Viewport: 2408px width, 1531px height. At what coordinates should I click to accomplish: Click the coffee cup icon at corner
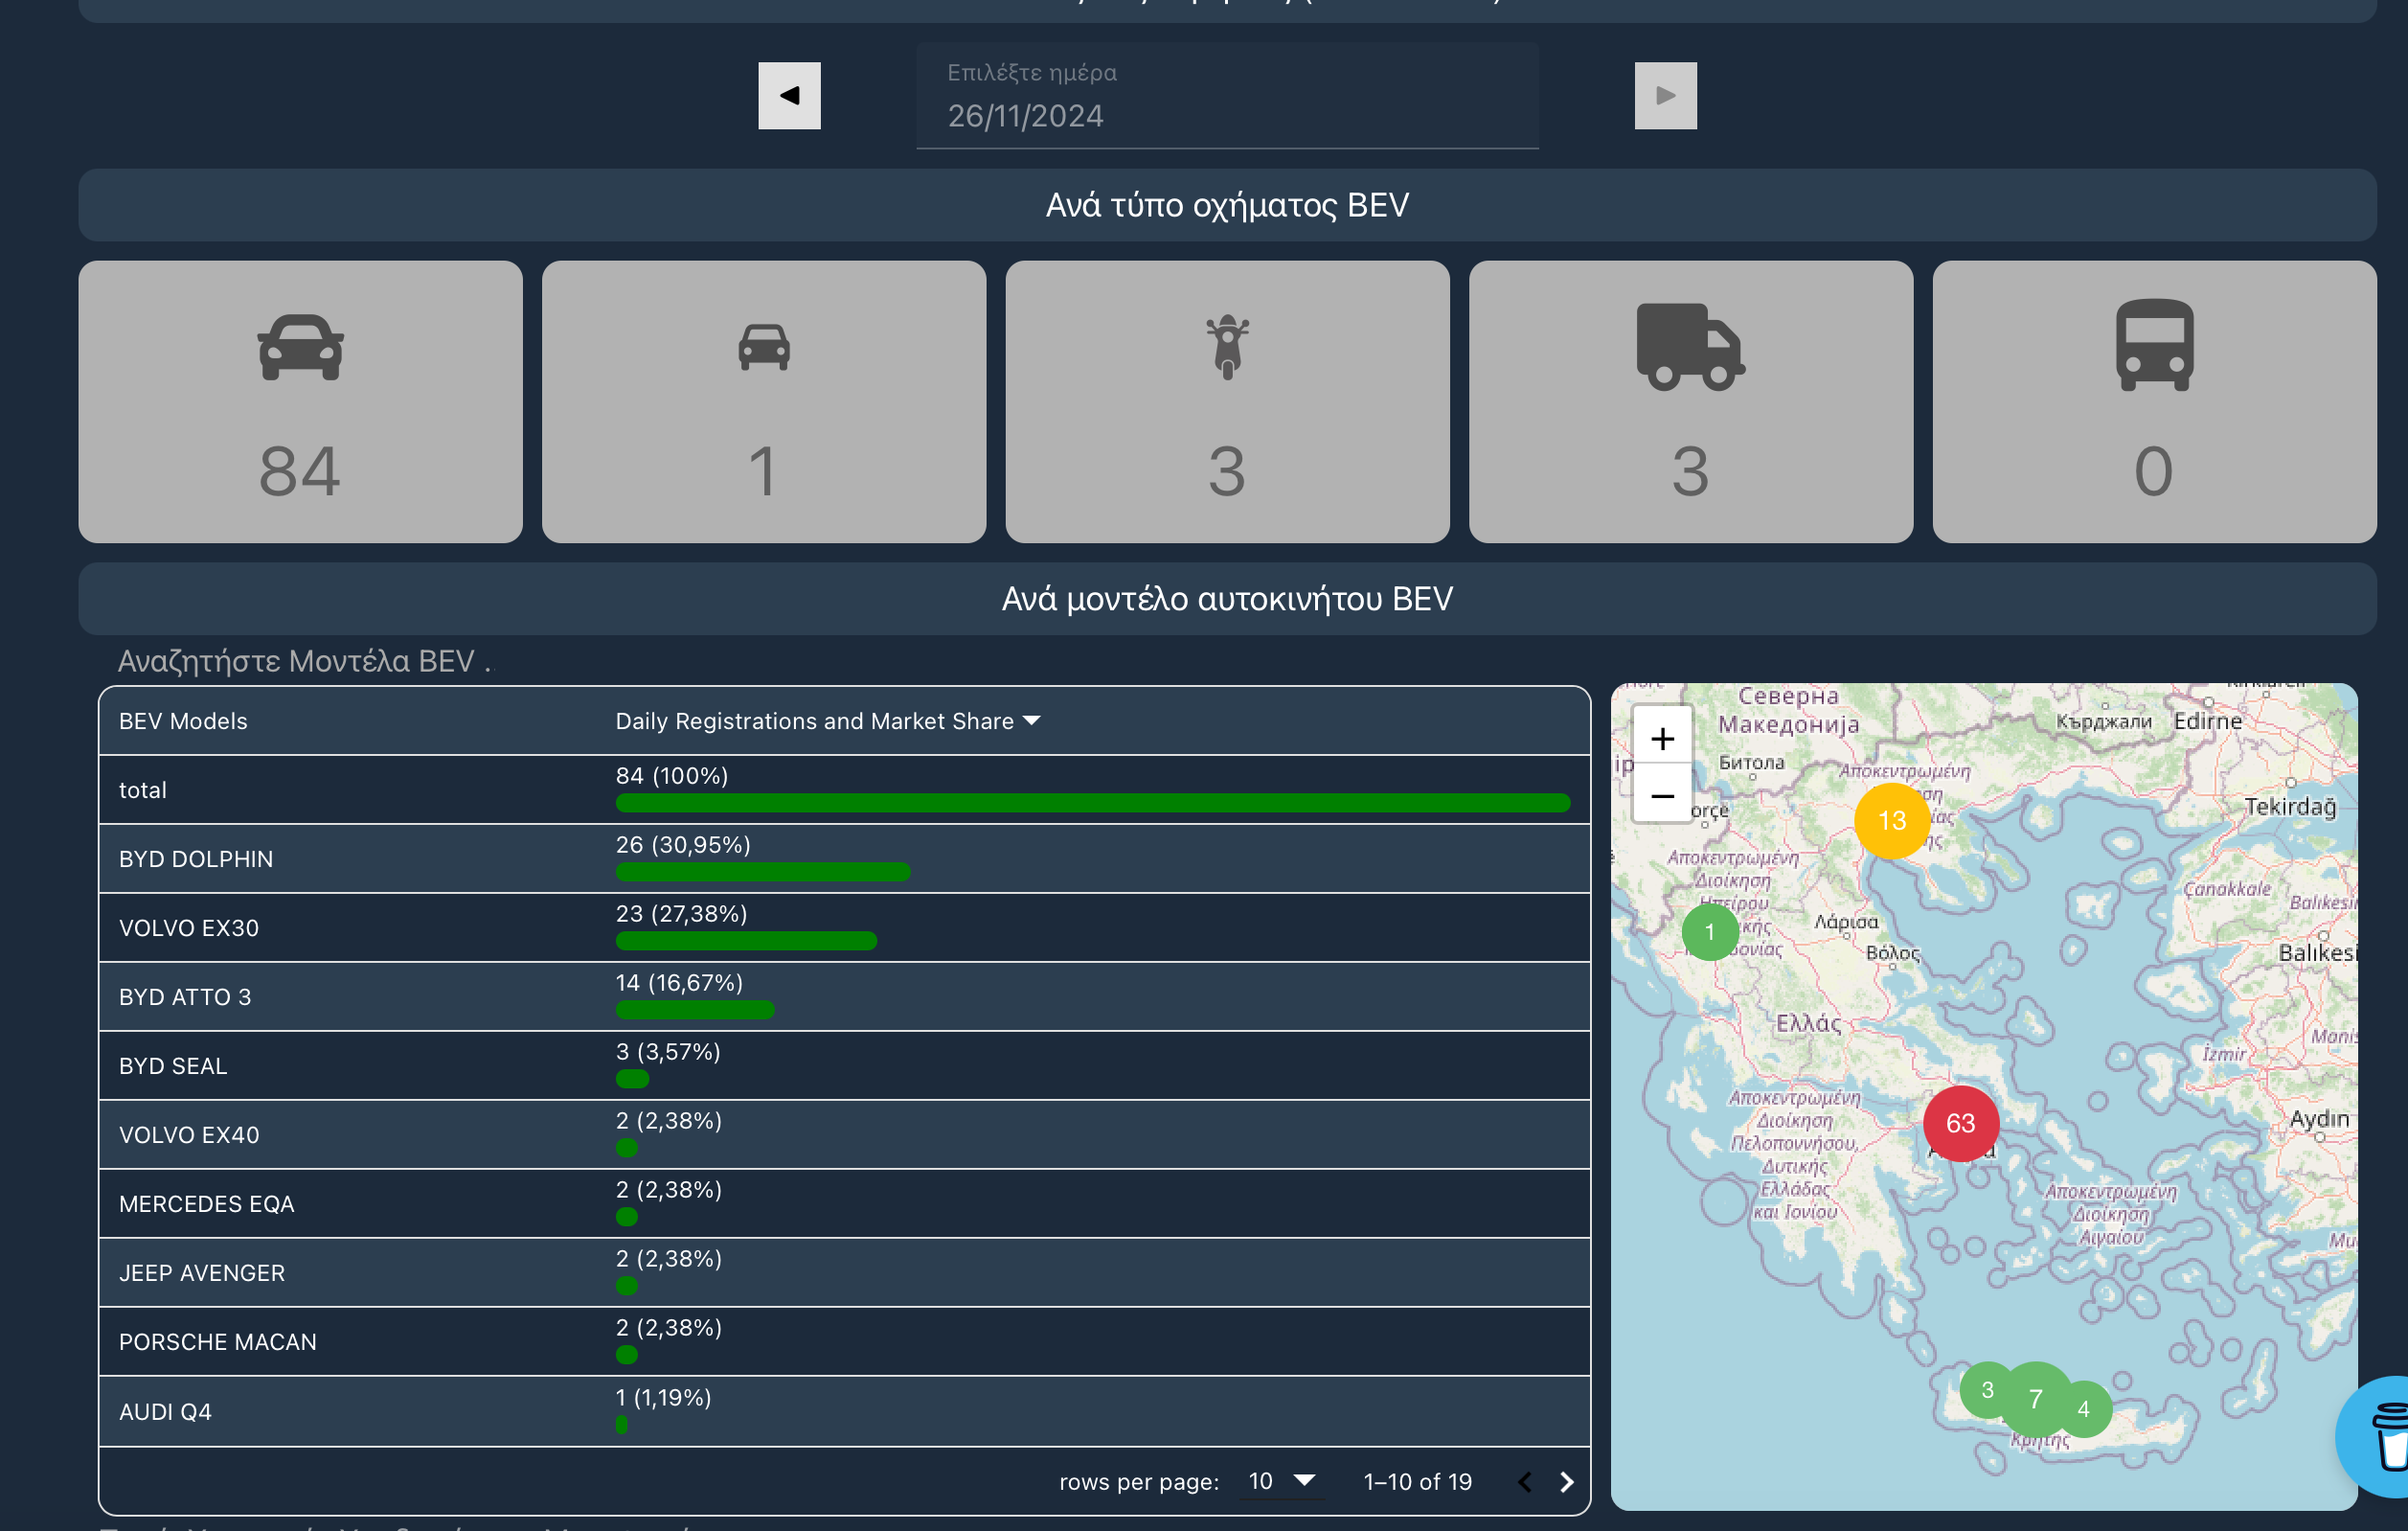[2385, 1437]
